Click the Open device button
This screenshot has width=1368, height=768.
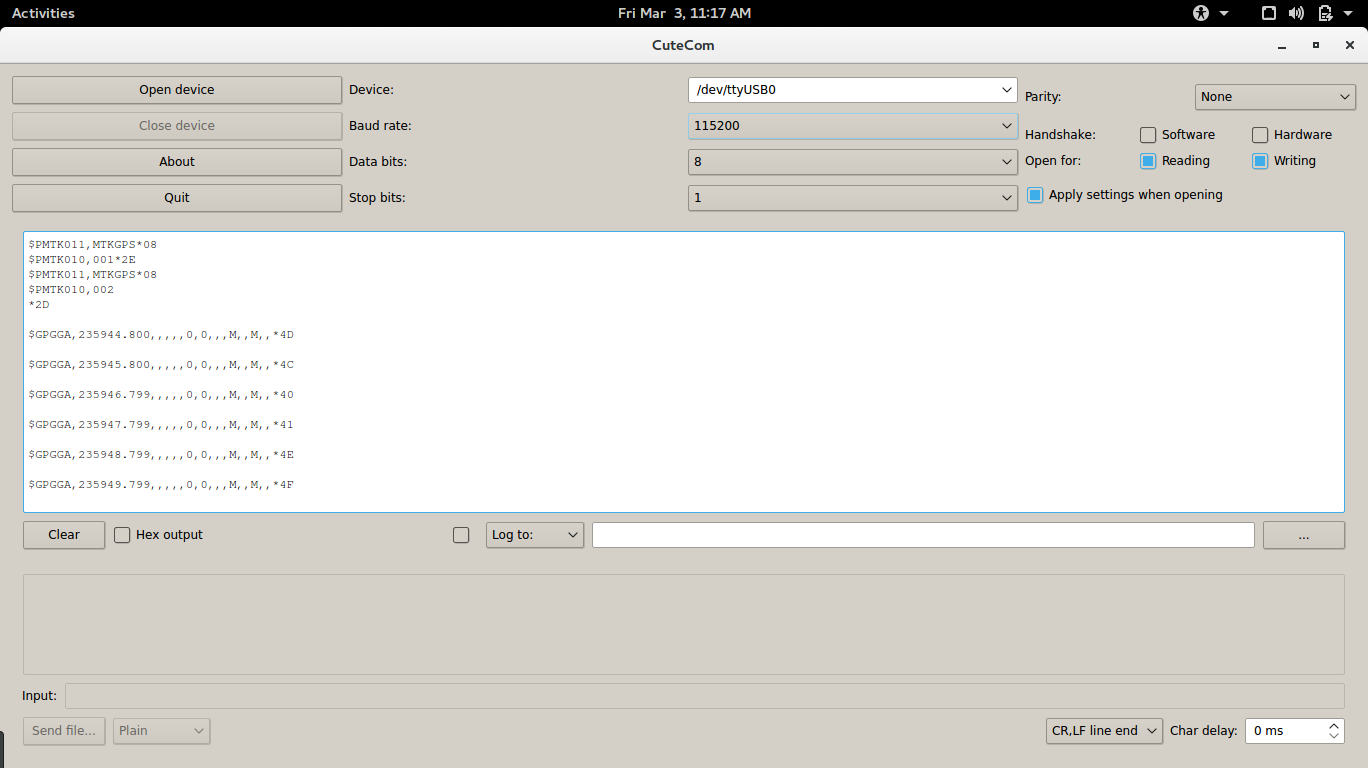(177, 89)
